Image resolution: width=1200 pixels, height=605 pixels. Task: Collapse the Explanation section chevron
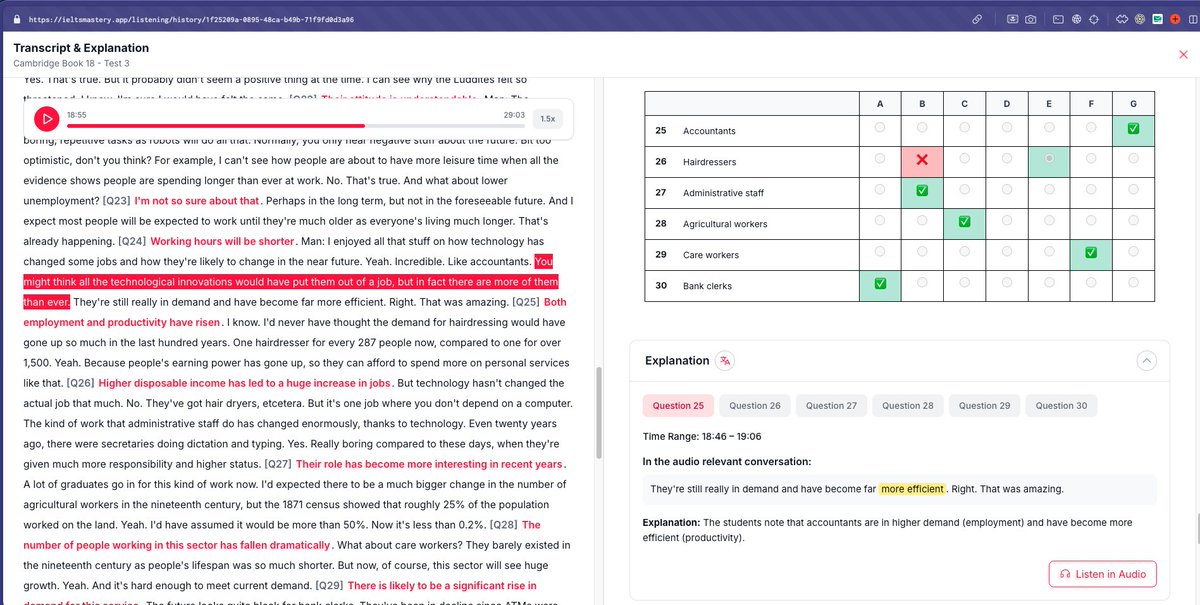(1147, 361)
